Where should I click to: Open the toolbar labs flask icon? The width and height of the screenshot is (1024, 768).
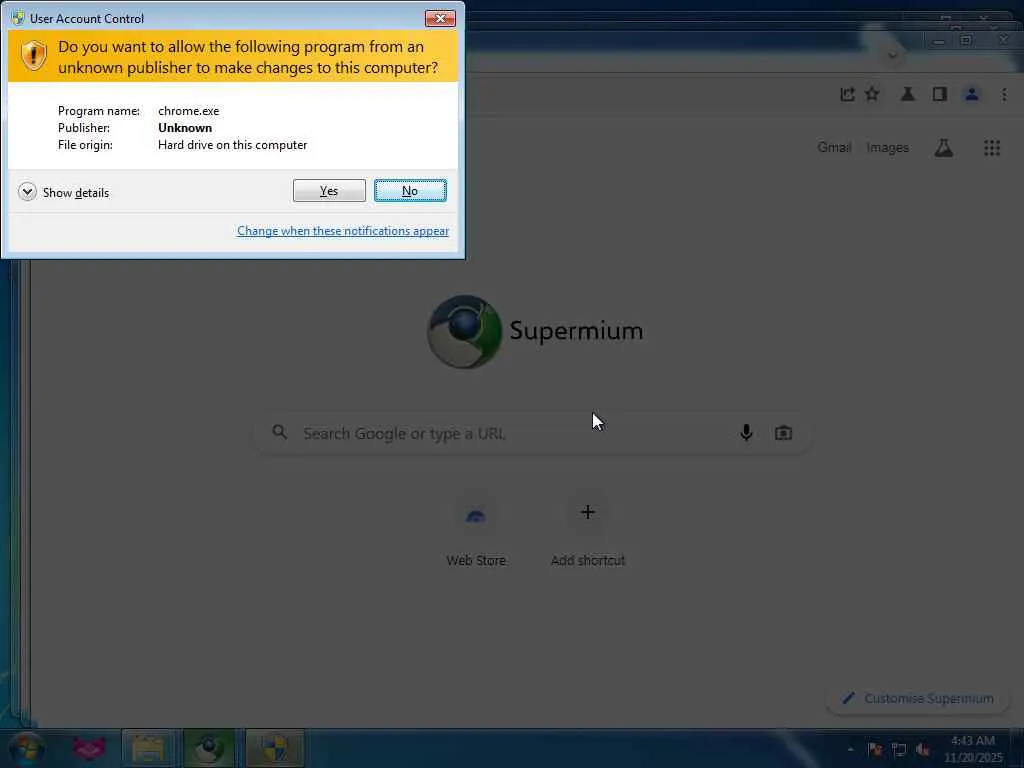(x=908, y=95)
